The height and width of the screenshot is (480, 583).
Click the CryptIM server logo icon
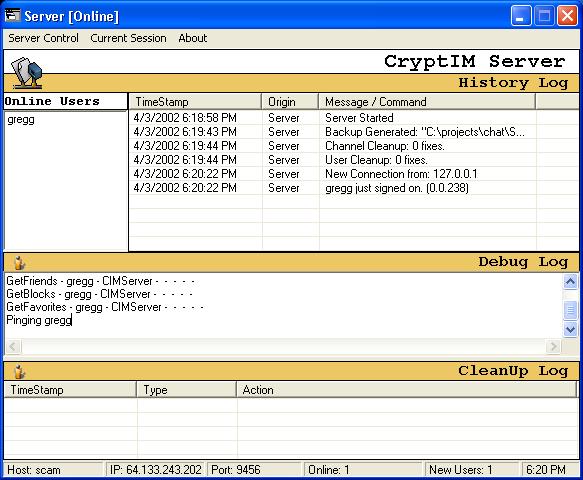[x=26, y=73]
